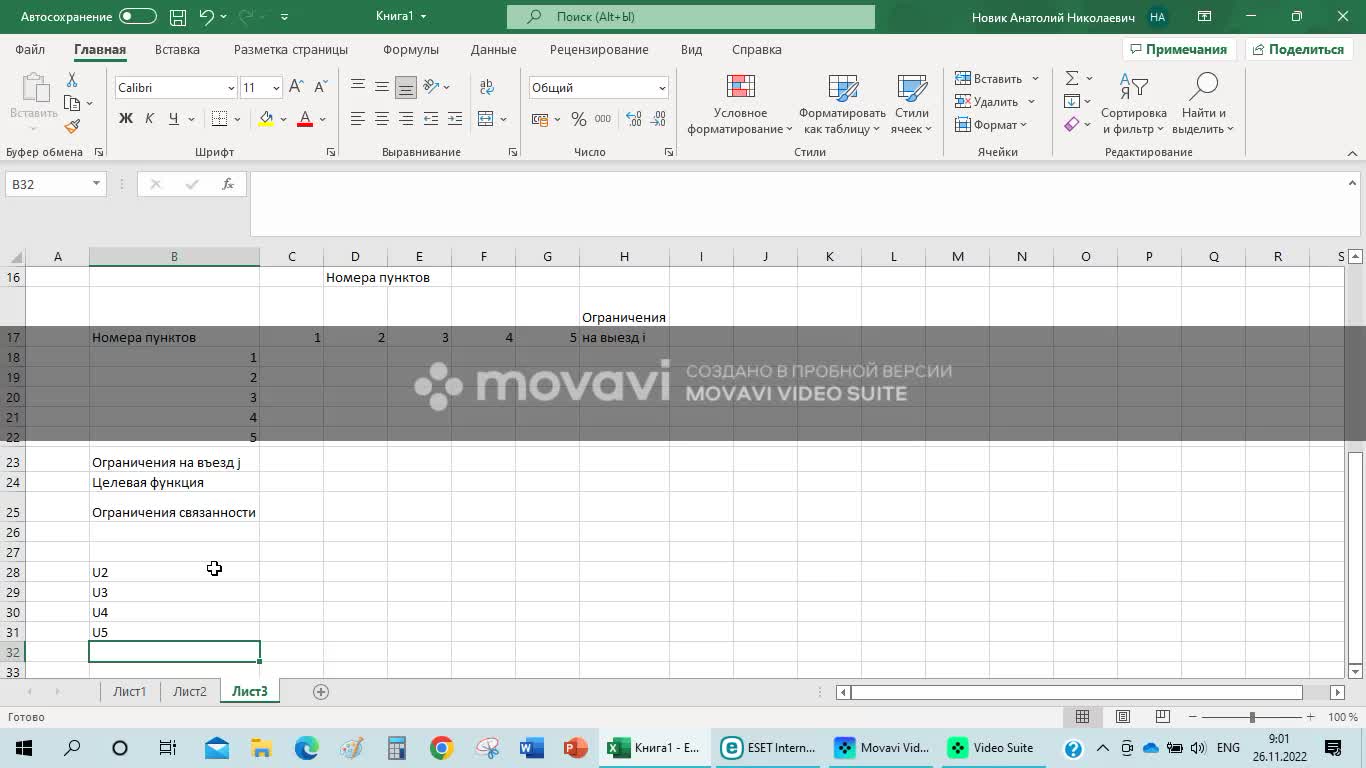This screenshot has width=1366, height=768.
Task: Toggle align text left
Action: 358,119
